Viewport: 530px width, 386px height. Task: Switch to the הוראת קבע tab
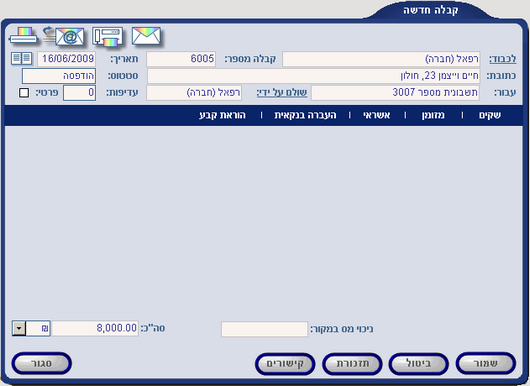pyautogui.click(x=222, y=115)
